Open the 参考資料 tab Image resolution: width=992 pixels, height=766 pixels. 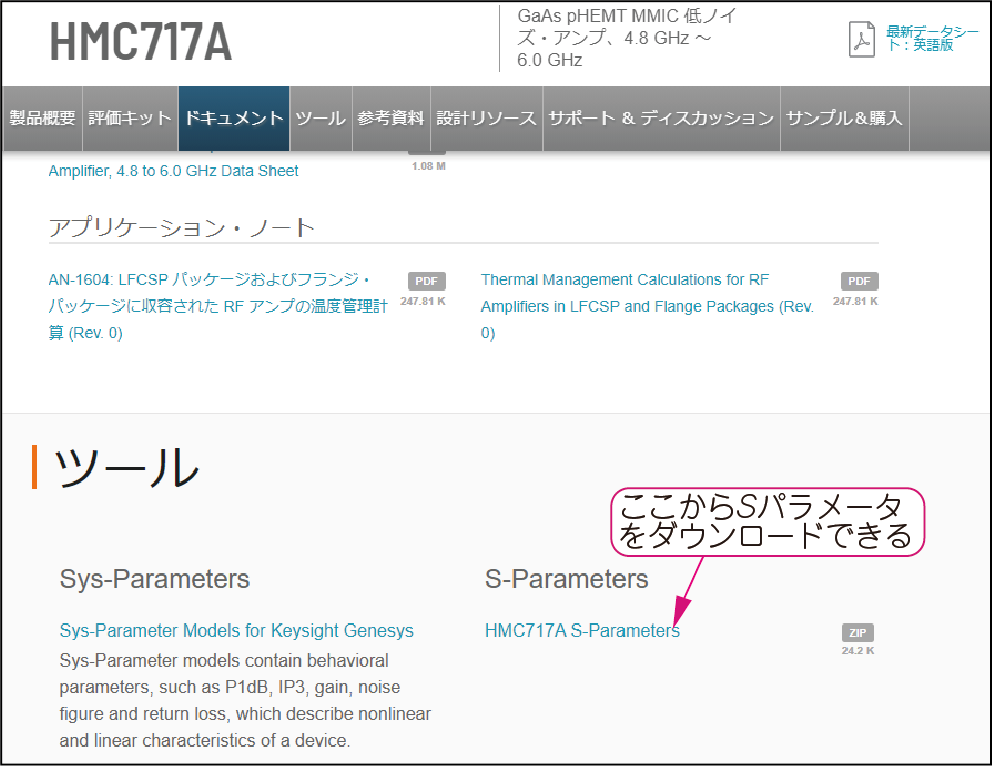click(390, 118)
